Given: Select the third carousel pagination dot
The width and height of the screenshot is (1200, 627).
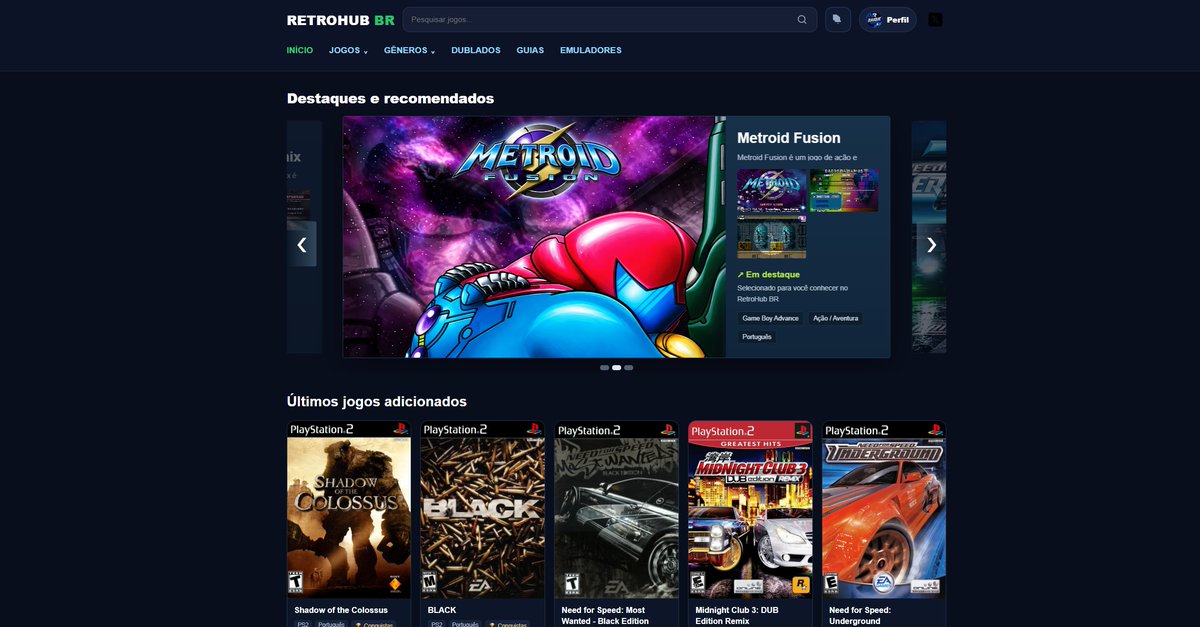Looking at the screenshot, I should pos(629,368).
